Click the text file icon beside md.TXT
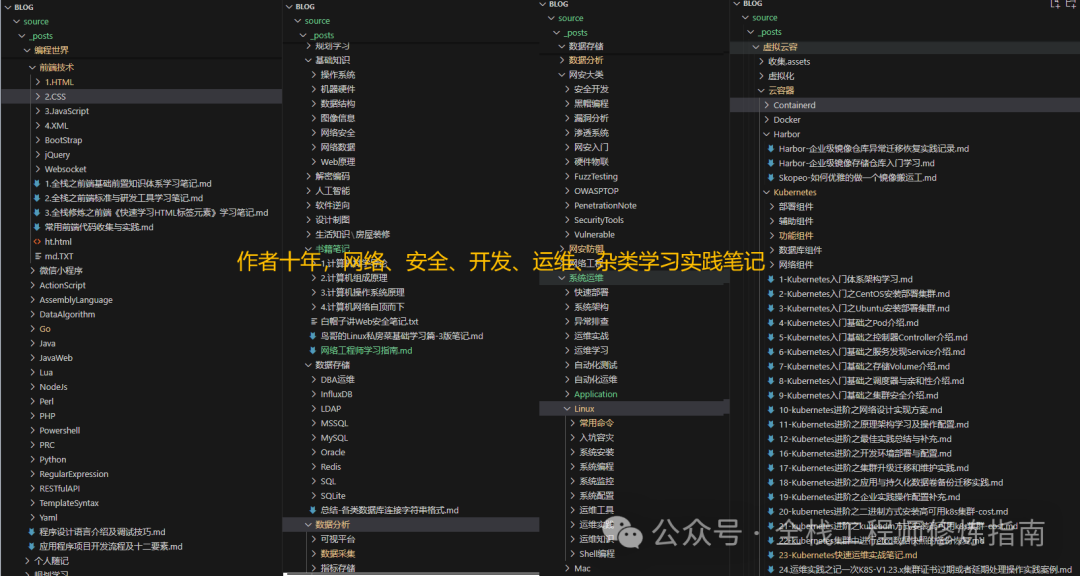The width and height of the screenshot is (1080, 576). click(x=37, y=257)
